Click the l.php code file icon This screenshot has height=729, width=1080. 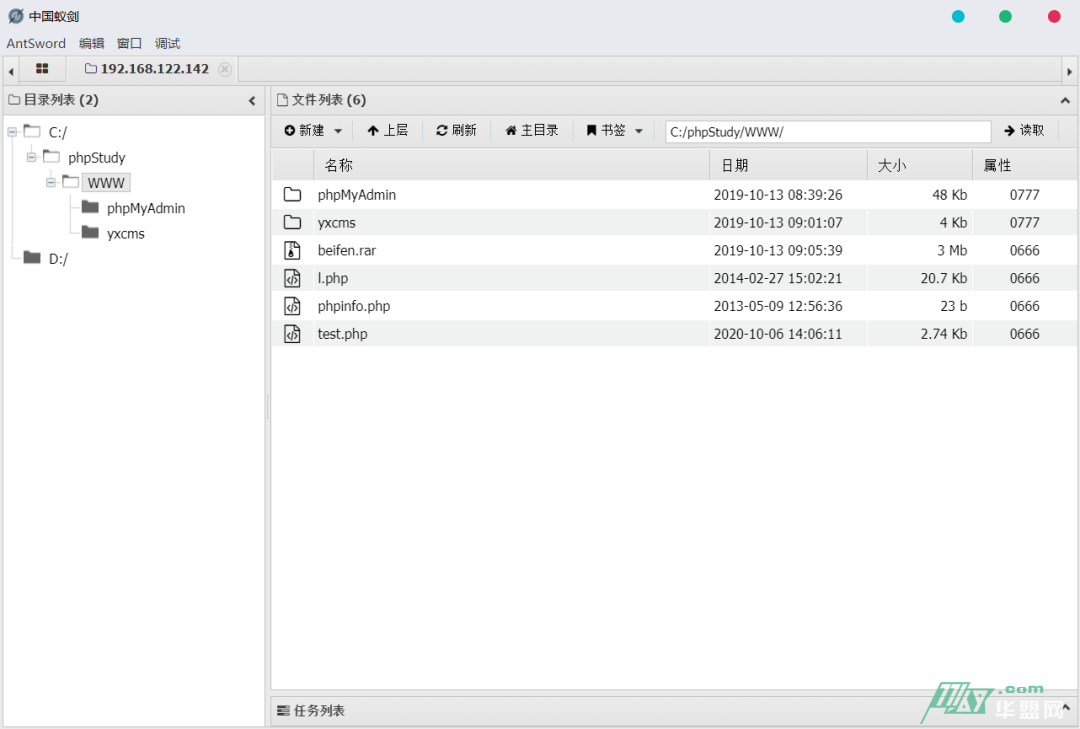click(292, 279)
